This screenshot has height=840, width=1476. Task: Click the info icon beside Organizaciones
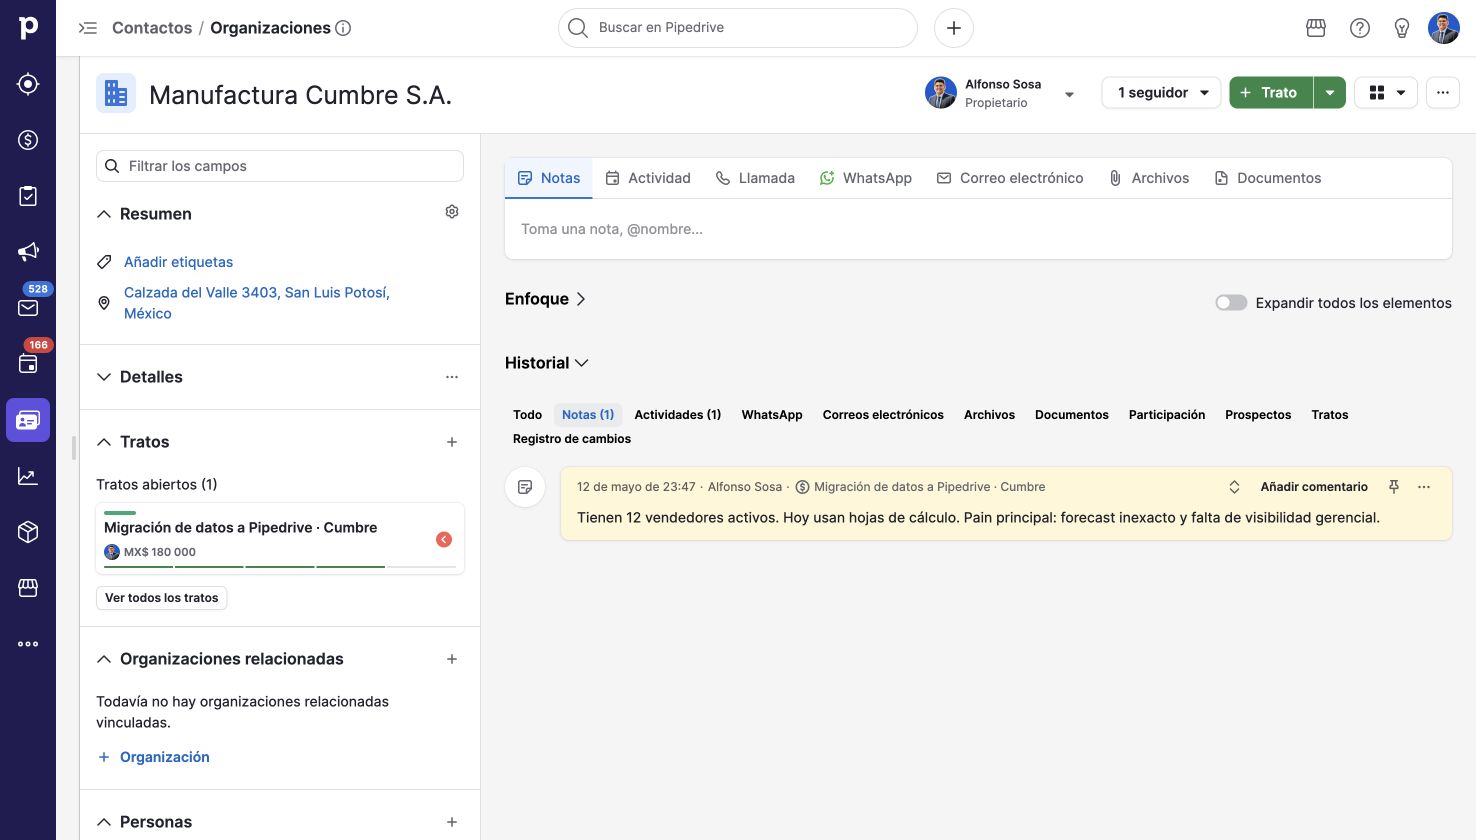(x=343, y=28)
